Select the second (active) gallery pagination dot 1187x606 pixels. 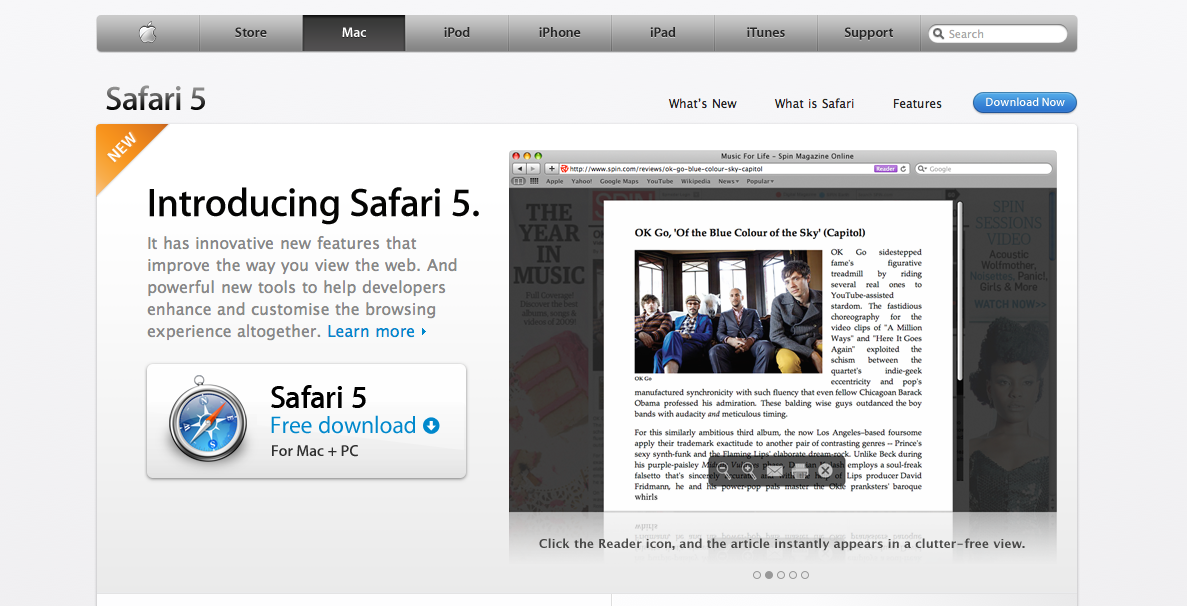click(768, 575)
